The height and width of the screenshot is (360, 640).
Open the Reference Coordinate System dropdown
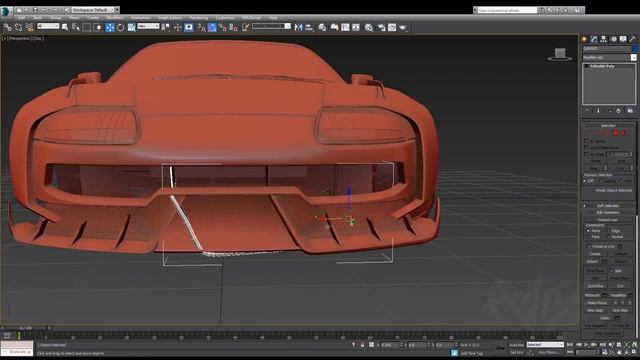pos(148,26)
